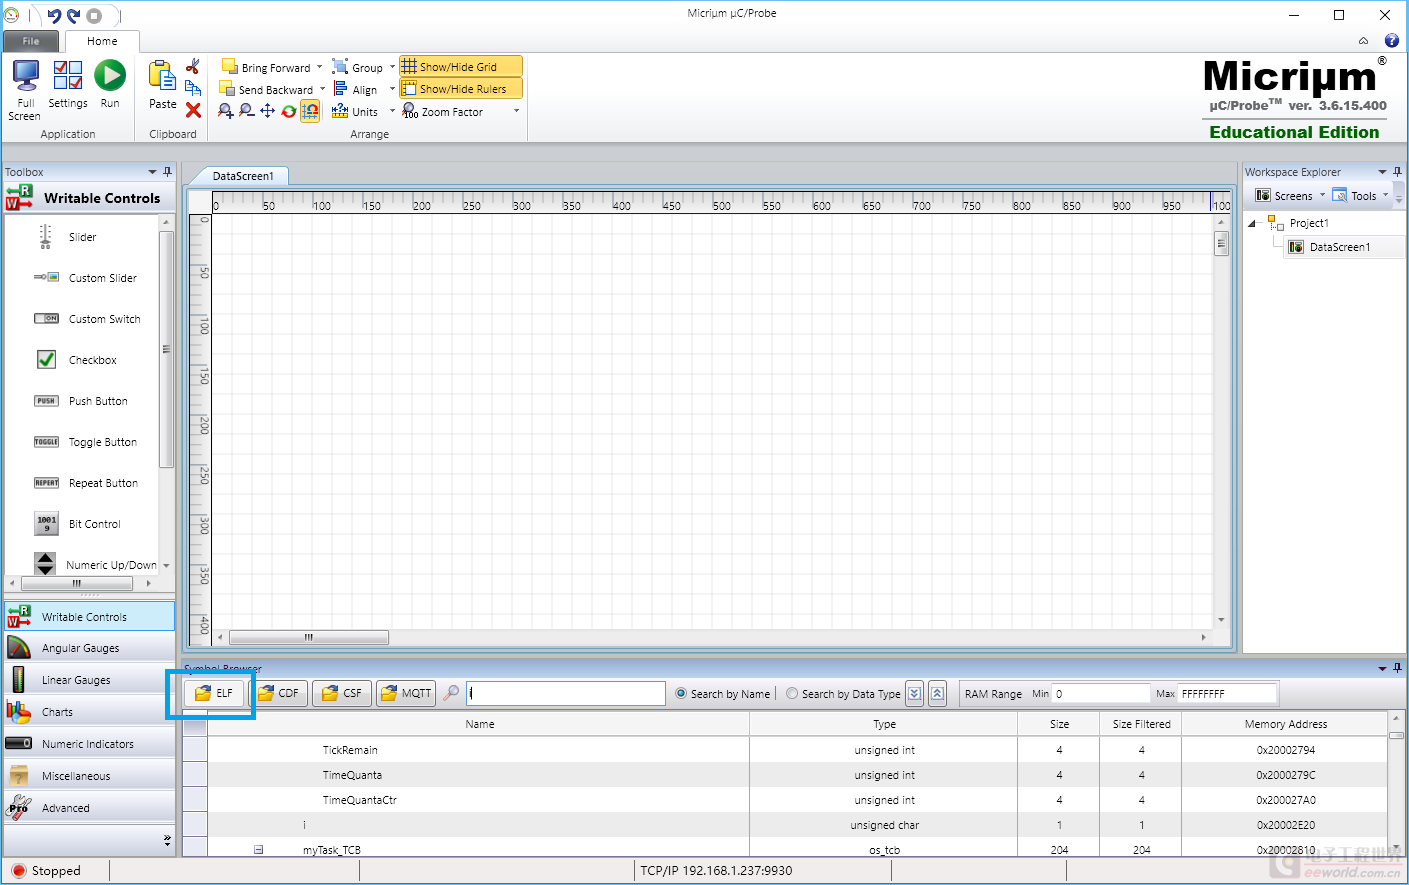1409x885 pixels.
Task: Click the zoom in magnifier icon
Action: tap(225, 111)
